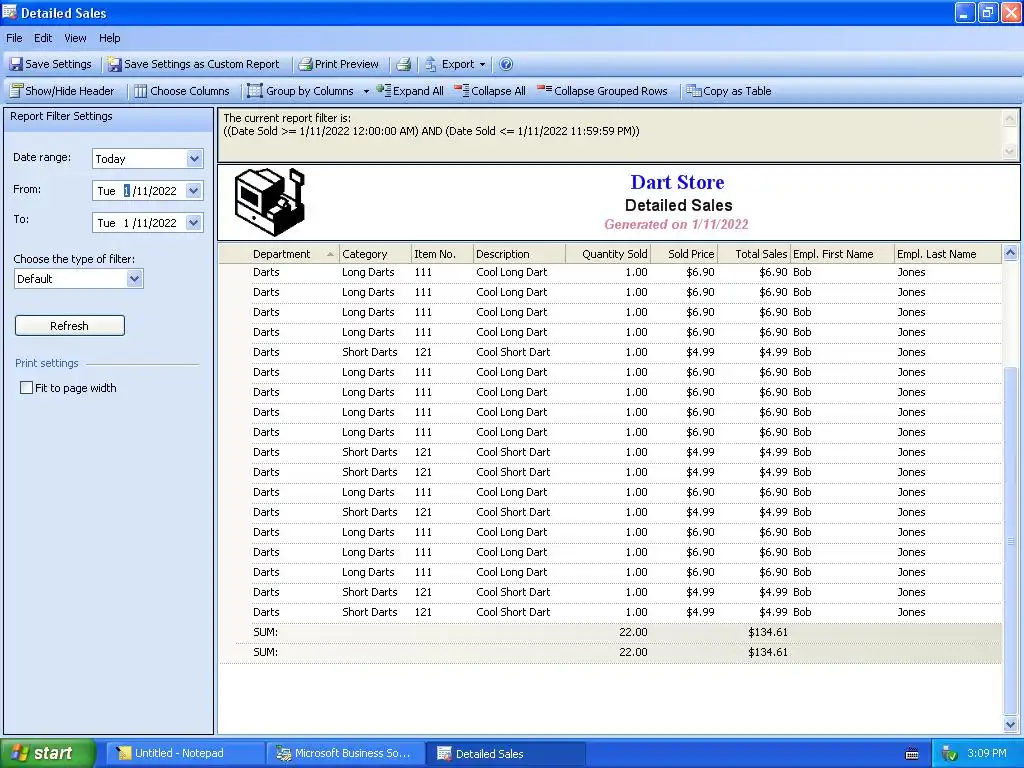Click the filter text box scroll up arrow
The width and height of the screenshot is (1024, 768).
coord(1010,118)
